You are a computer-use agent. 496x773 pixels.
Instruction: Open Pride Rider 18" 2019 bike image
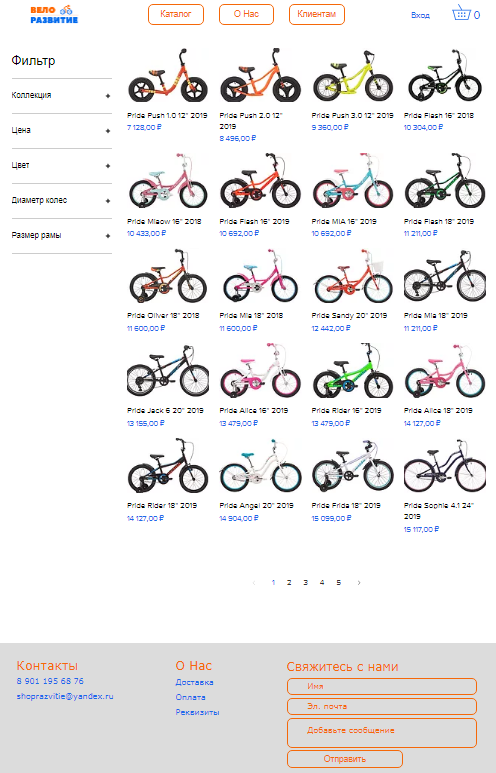[x=168, y=466]
